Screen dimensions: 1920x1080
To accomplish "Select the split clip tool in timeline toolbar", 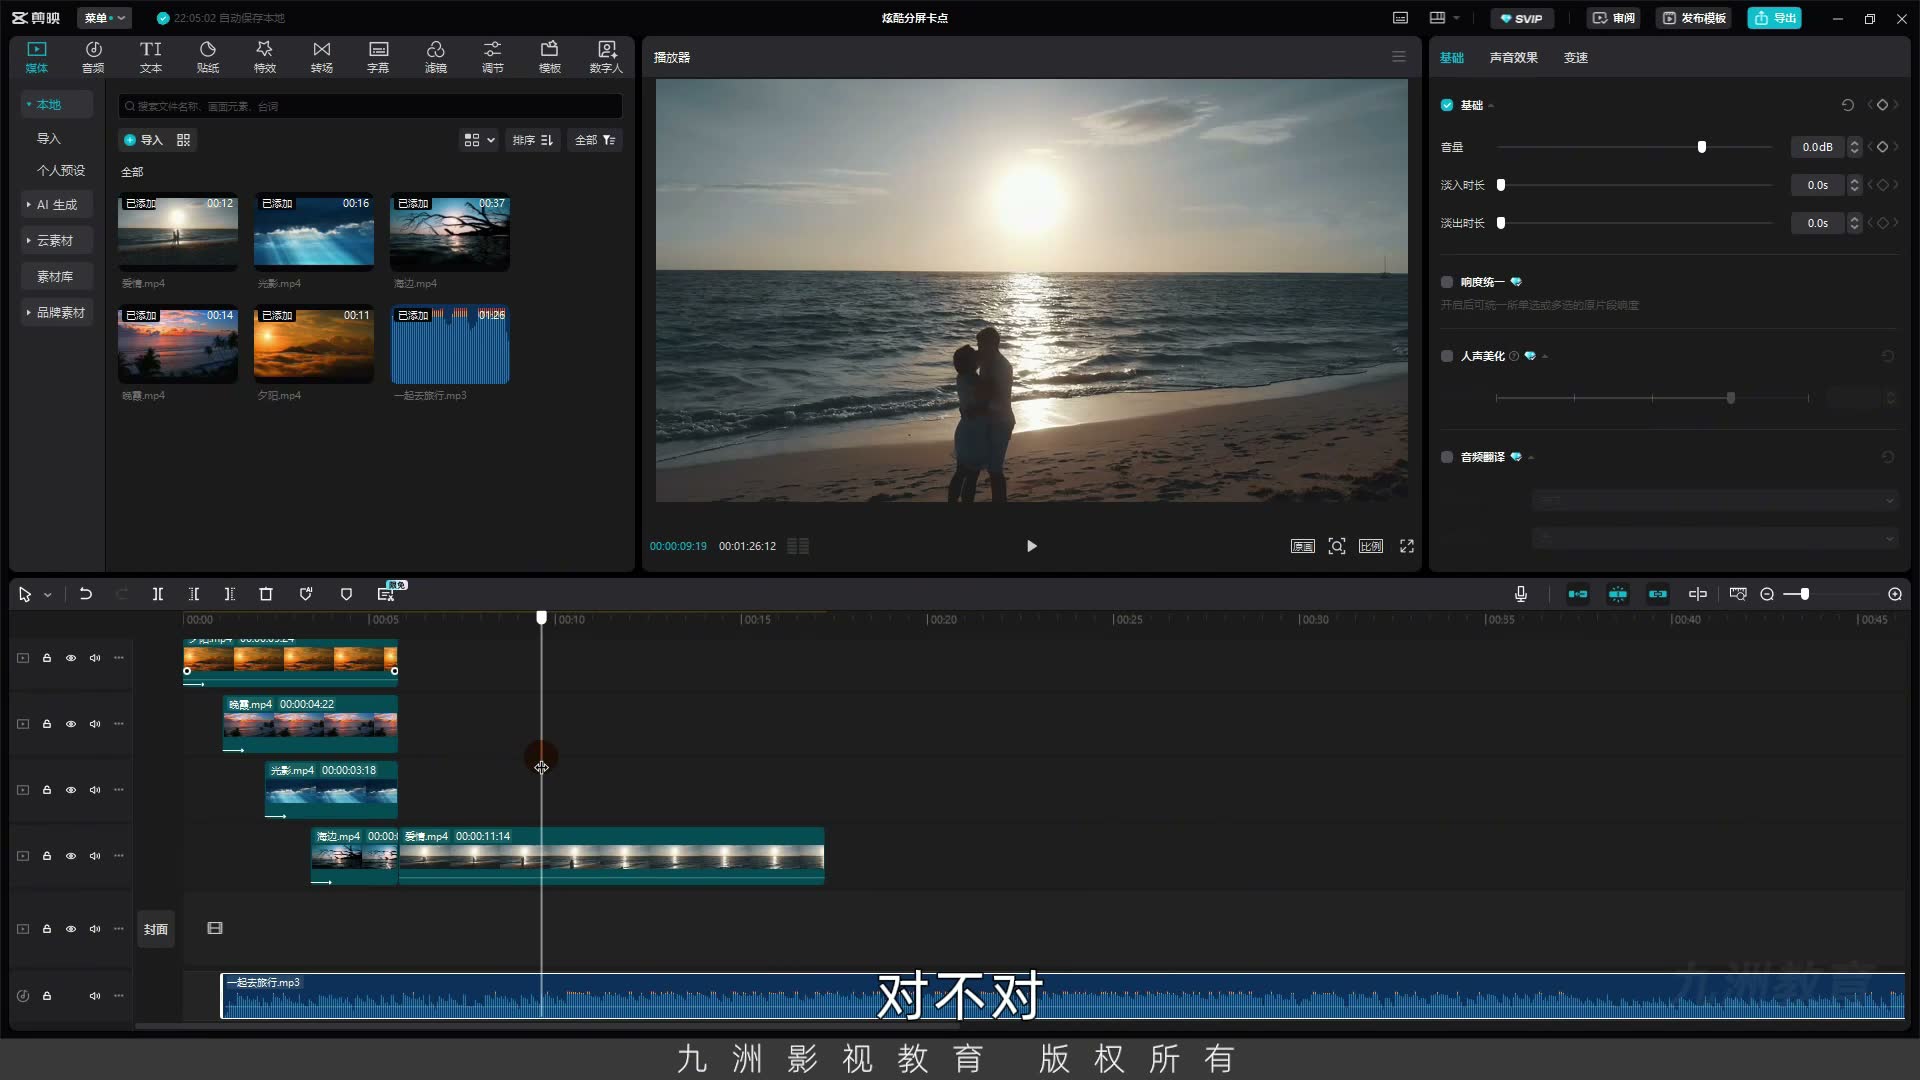I will pyautogui.click(x=157, y=594).
